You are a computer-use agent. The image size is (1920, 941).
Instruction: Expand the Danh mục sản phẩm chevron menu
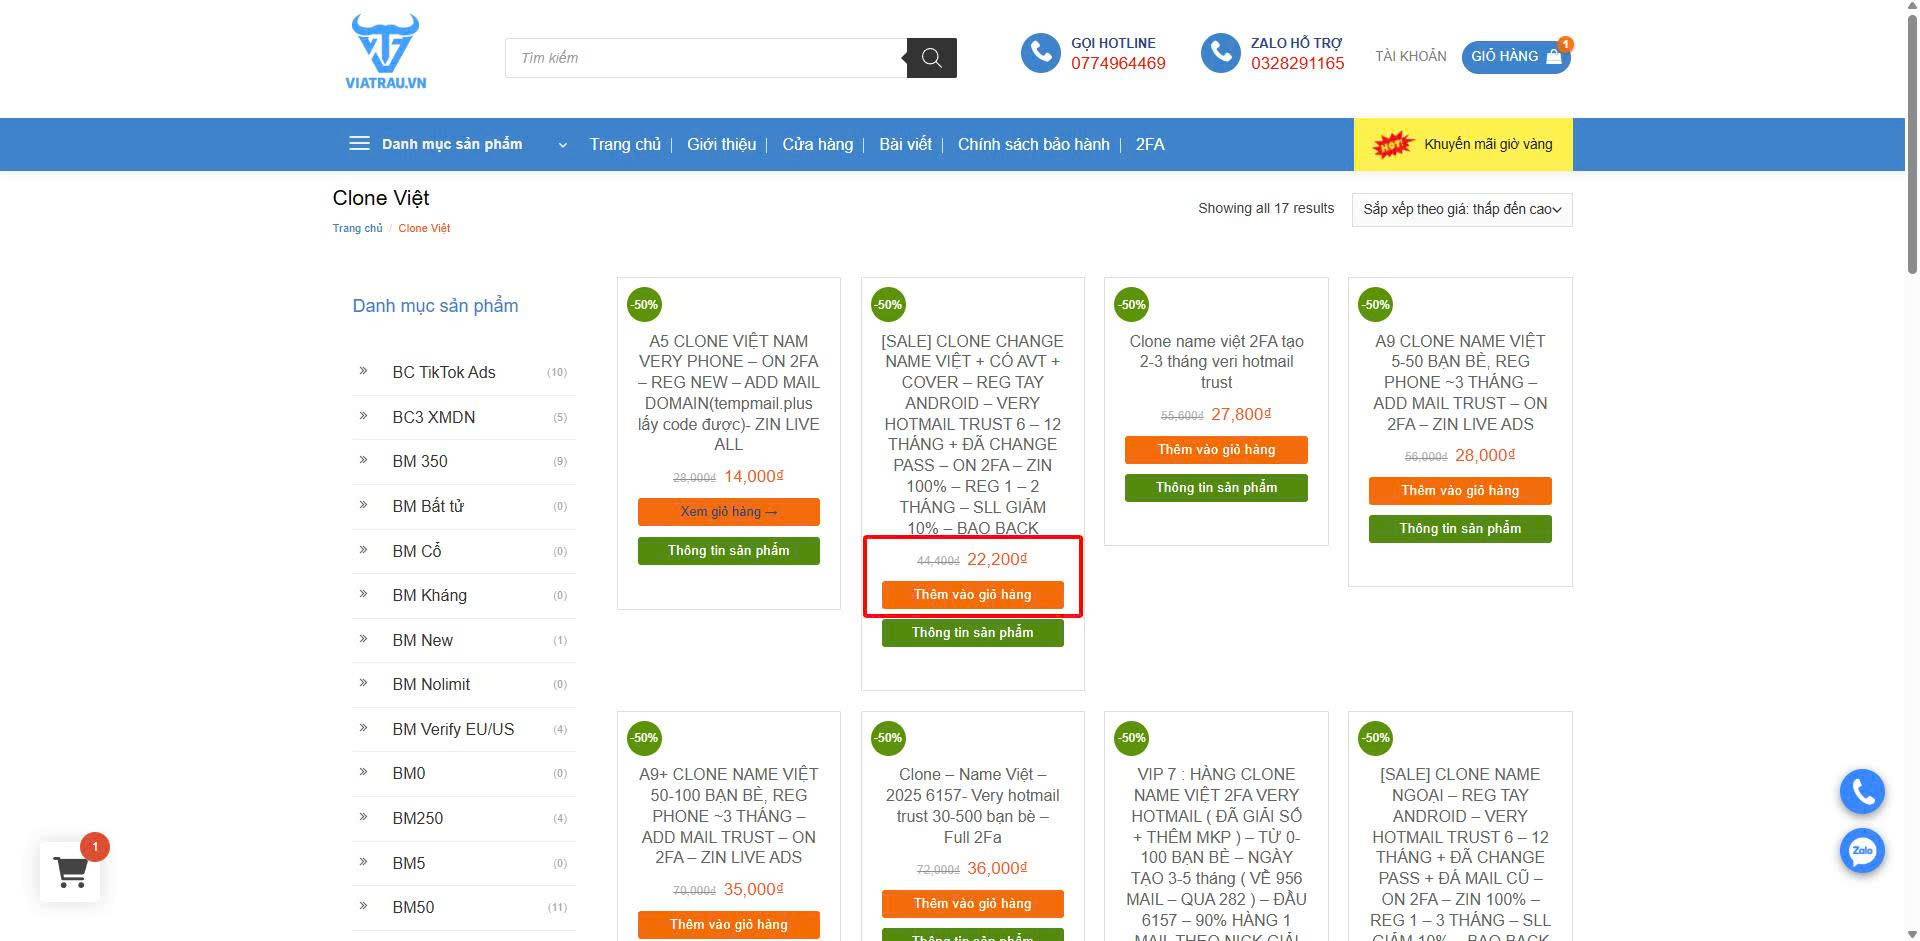click(562, 145)
